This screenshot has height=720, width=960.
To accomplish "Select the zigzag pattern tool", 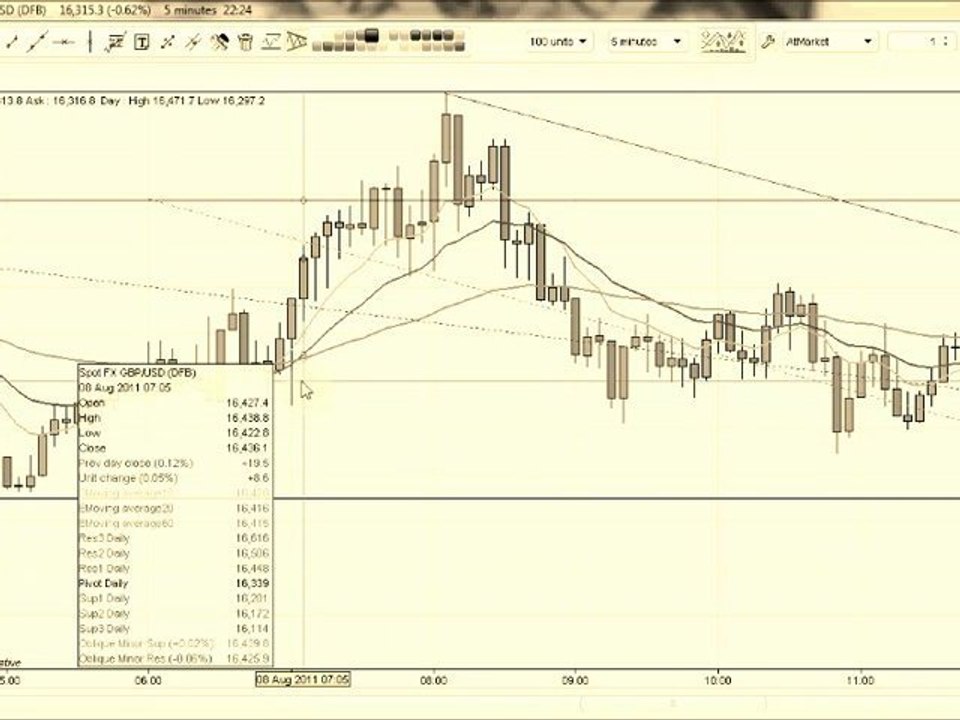I will [x=271, y=42].
